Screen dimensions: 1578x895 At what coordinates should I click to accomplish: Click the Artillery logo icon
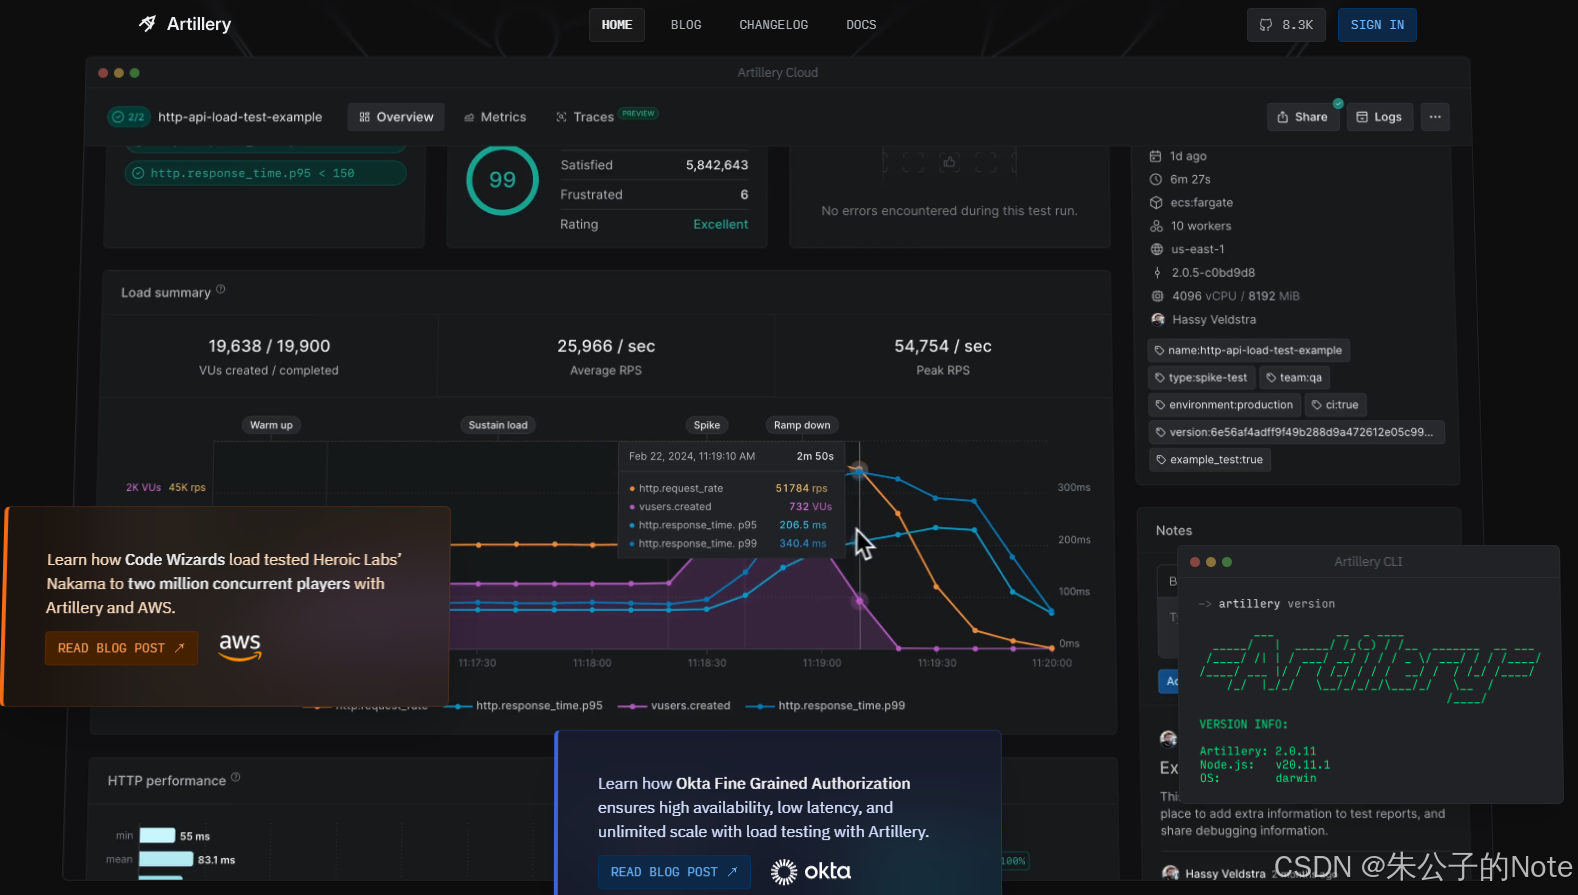(147, 23)
